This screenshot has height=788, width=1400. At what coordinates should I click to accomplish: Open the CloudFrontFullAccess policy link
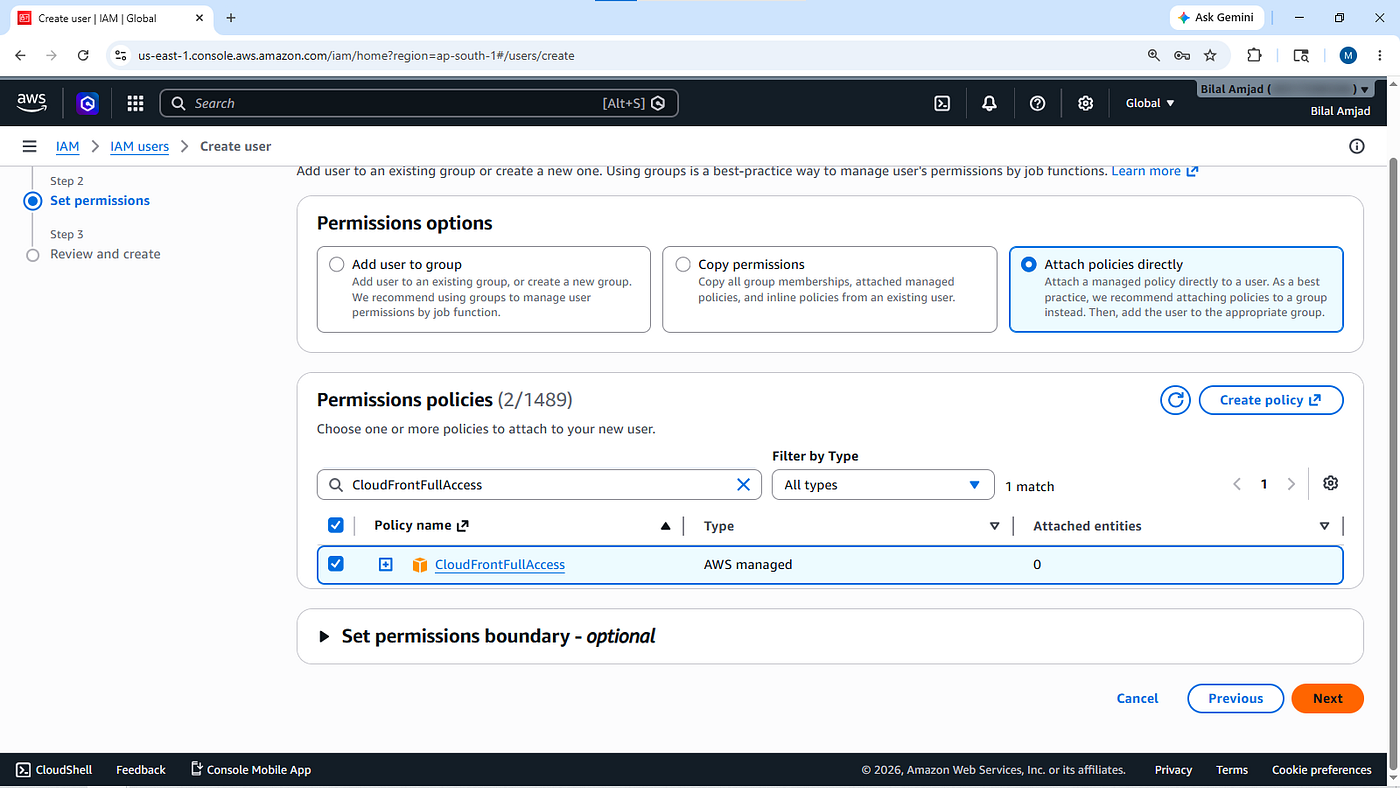click(x=500, y=565)
